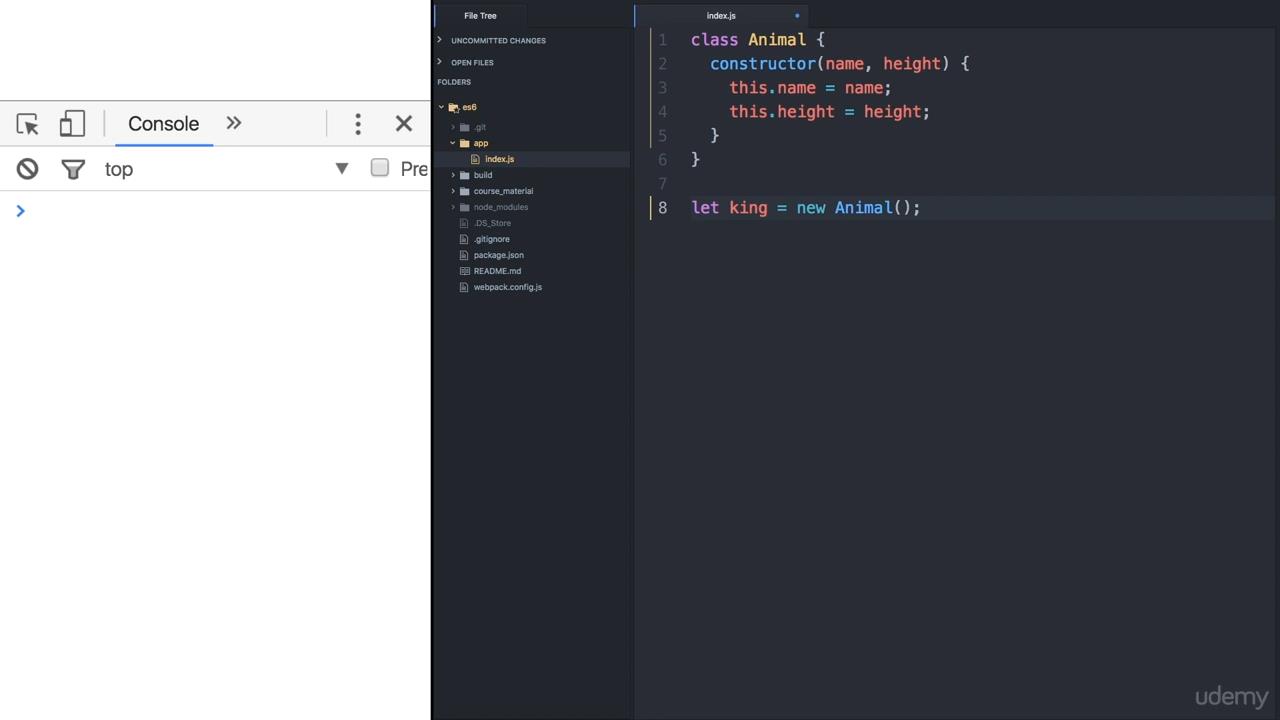Open the .gitignore file
The width and height of the screenshot is (1280, 720).
click(x=491, y=239)
